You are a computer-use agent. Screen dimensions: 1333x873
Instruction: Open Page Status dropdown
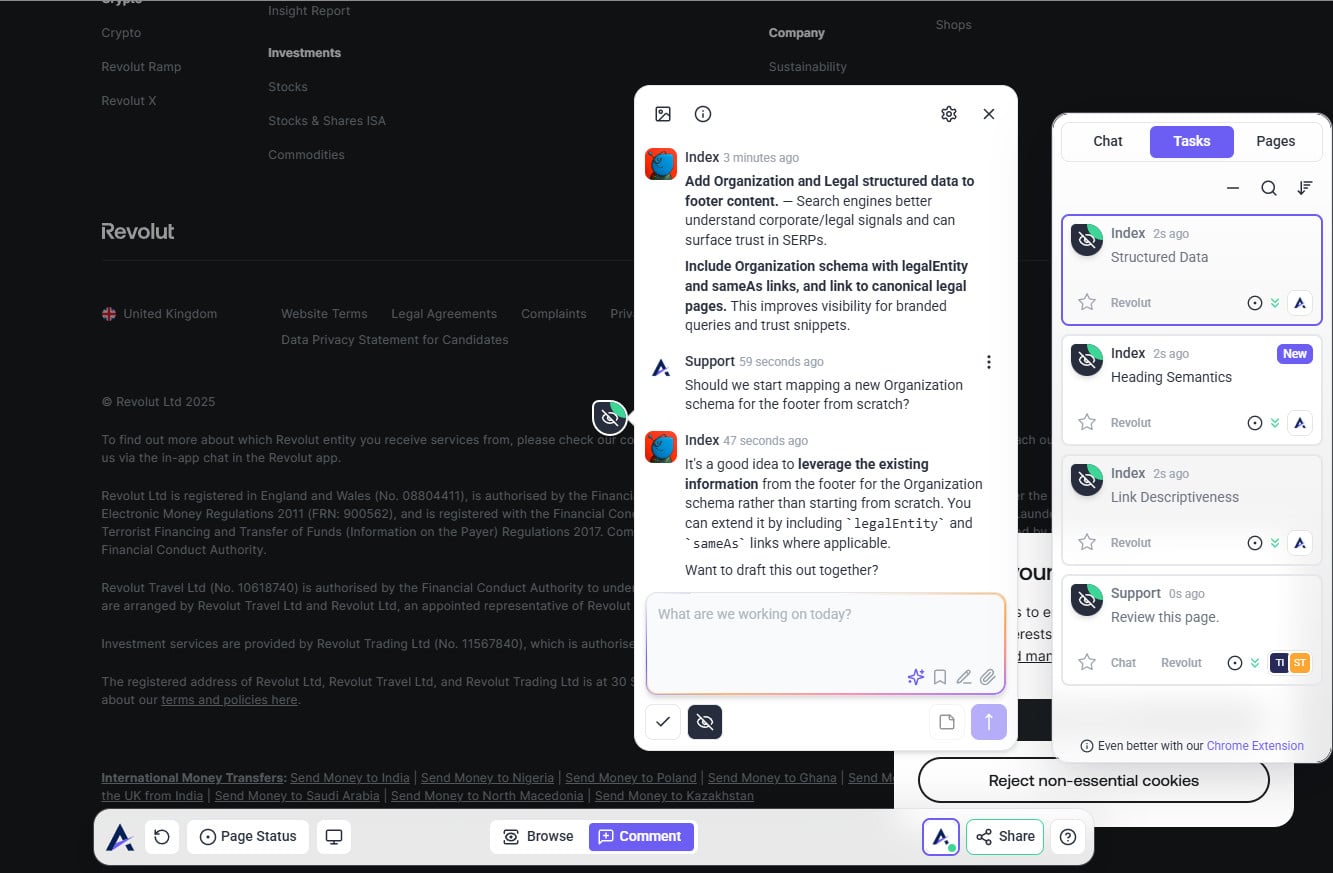(x=248, y=837)
